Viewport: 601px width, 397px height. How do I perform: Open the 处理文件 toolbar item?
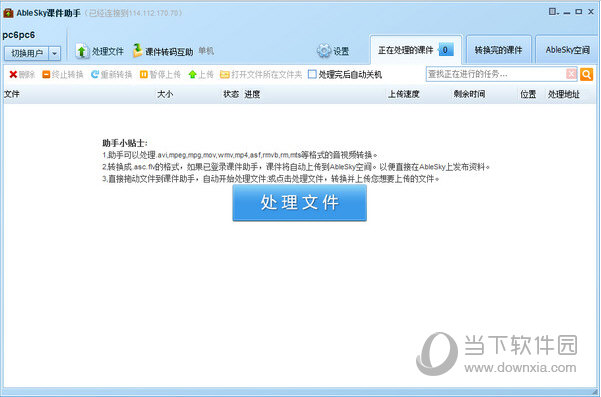(100, 51)
